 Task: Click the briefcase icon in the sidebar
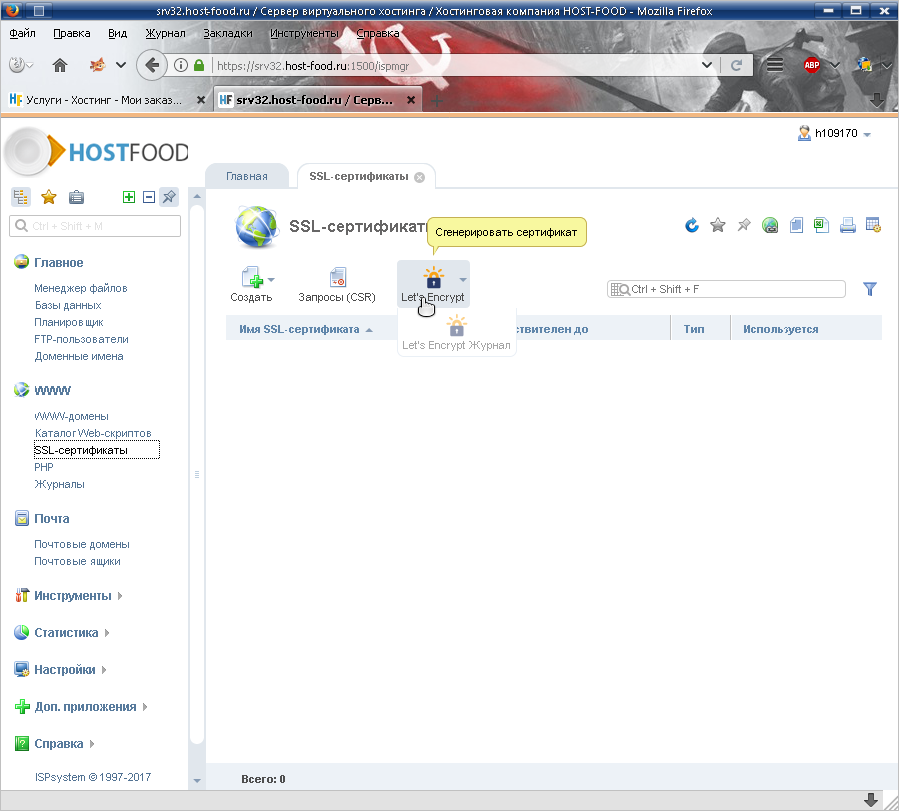(x=76, y=197)
